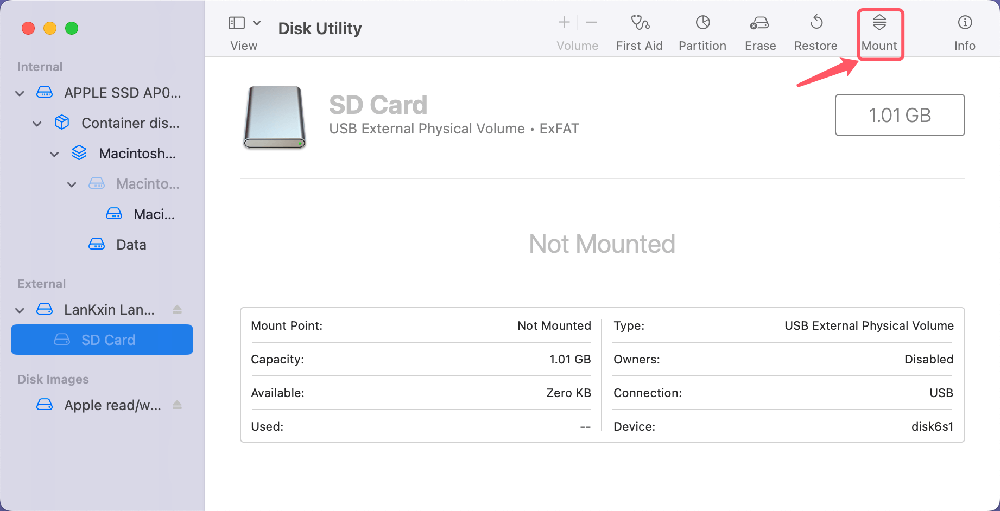The width and height of the screenshot is (1000, 511).
Task: Click the Capacity 1.01 GB table value
Action: pyautogui.click(x=570, y=359)
